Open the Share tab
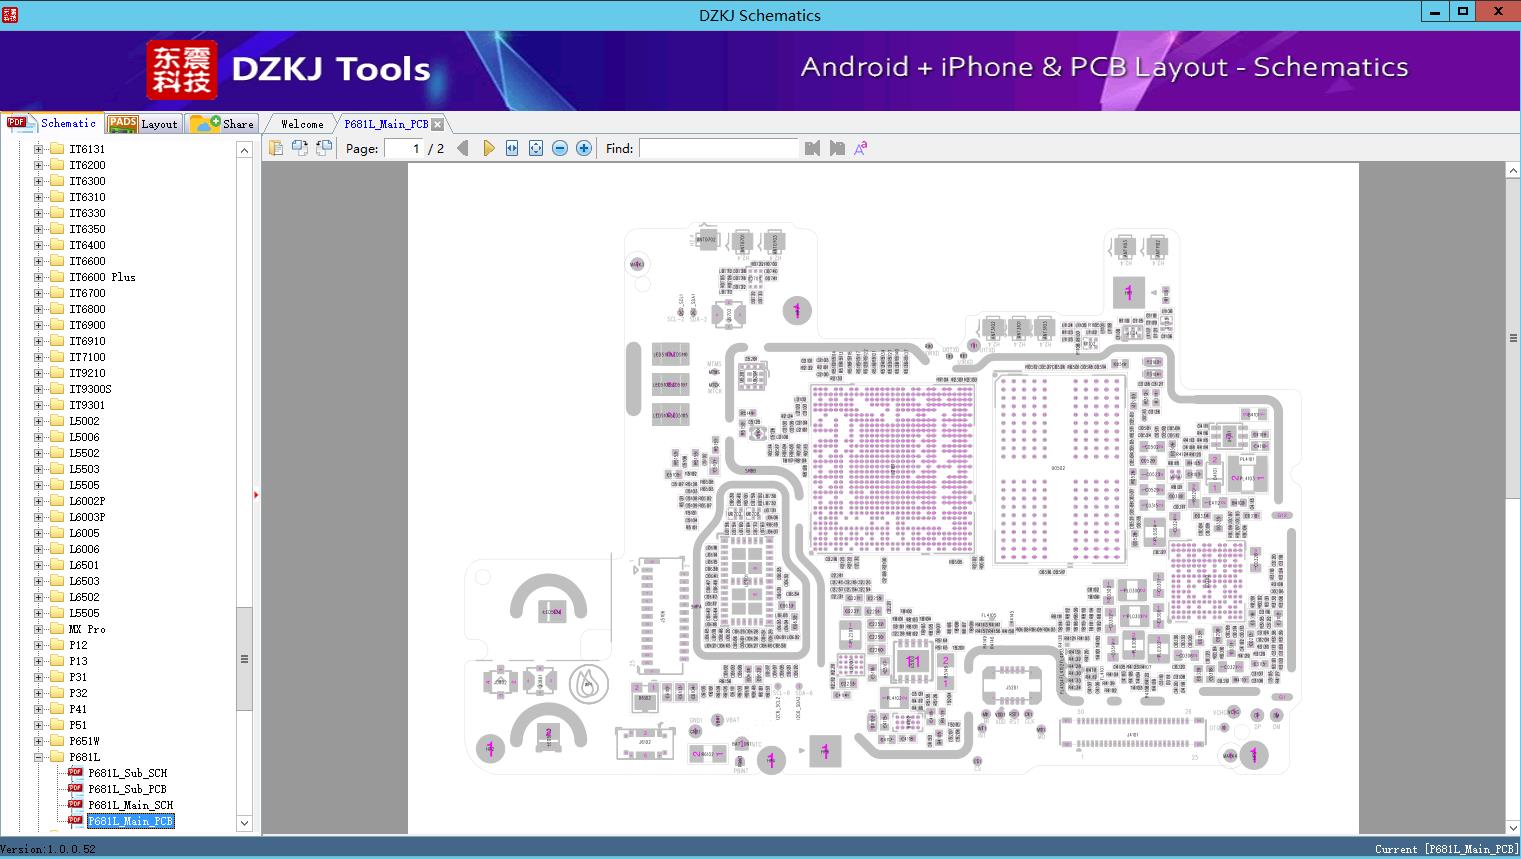The width and height of the screenshot is (1521, 859). pos(223,124)
